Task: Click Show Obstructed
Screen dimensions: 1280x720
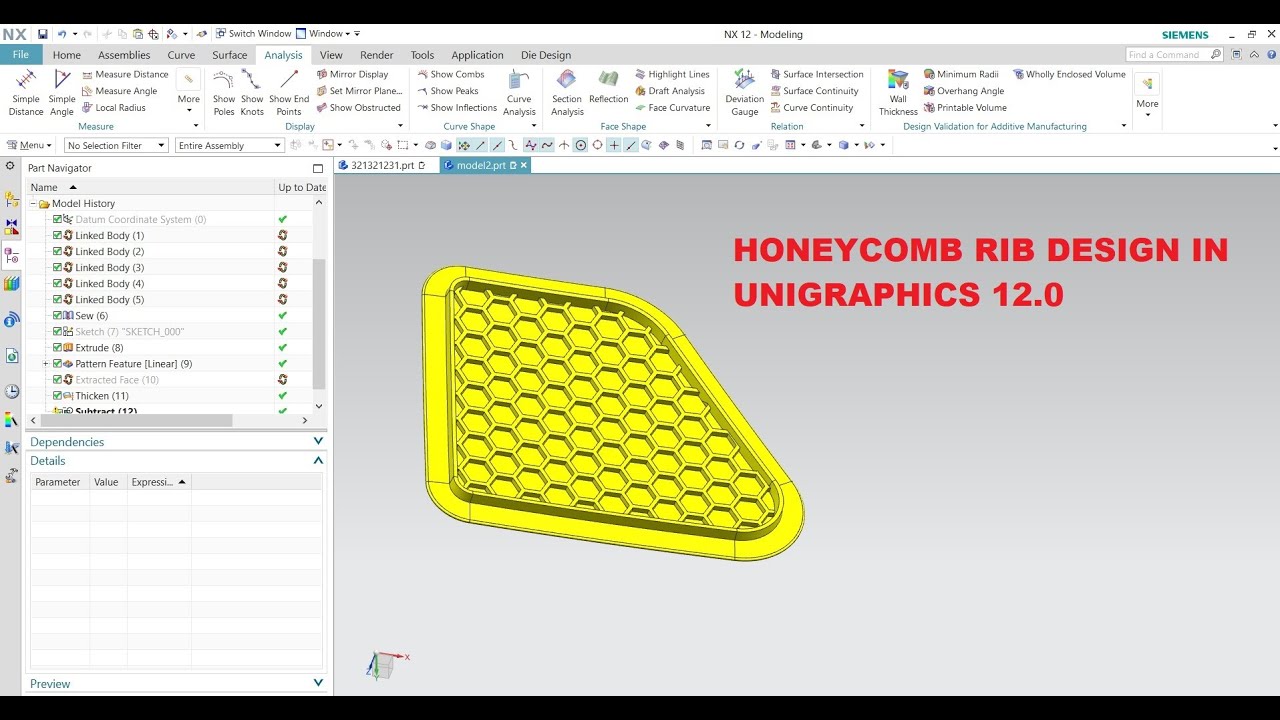Action: tap(358, 108)
